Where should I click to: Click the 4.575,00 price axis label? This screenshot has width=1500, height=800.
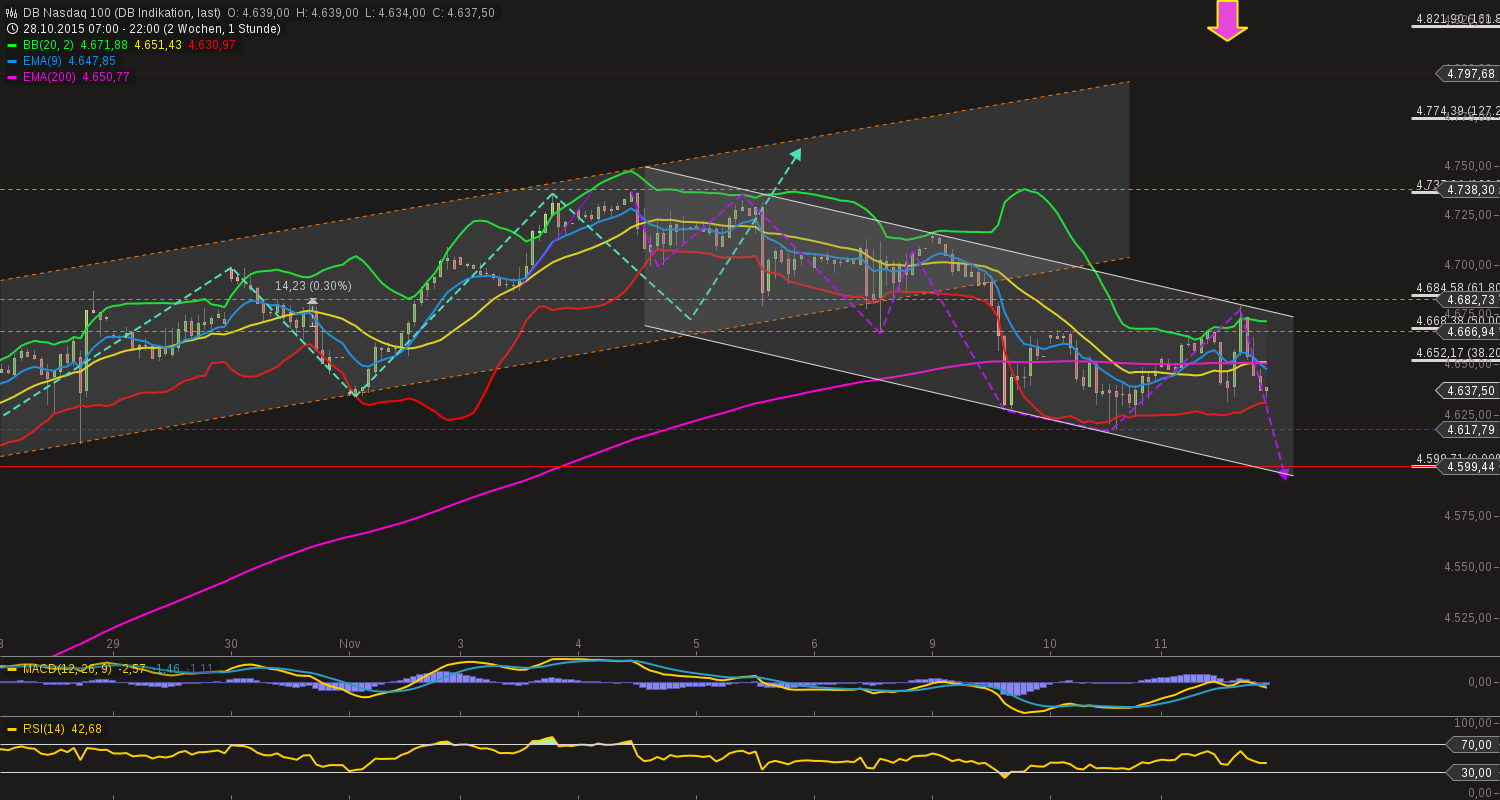[1469, 516]
